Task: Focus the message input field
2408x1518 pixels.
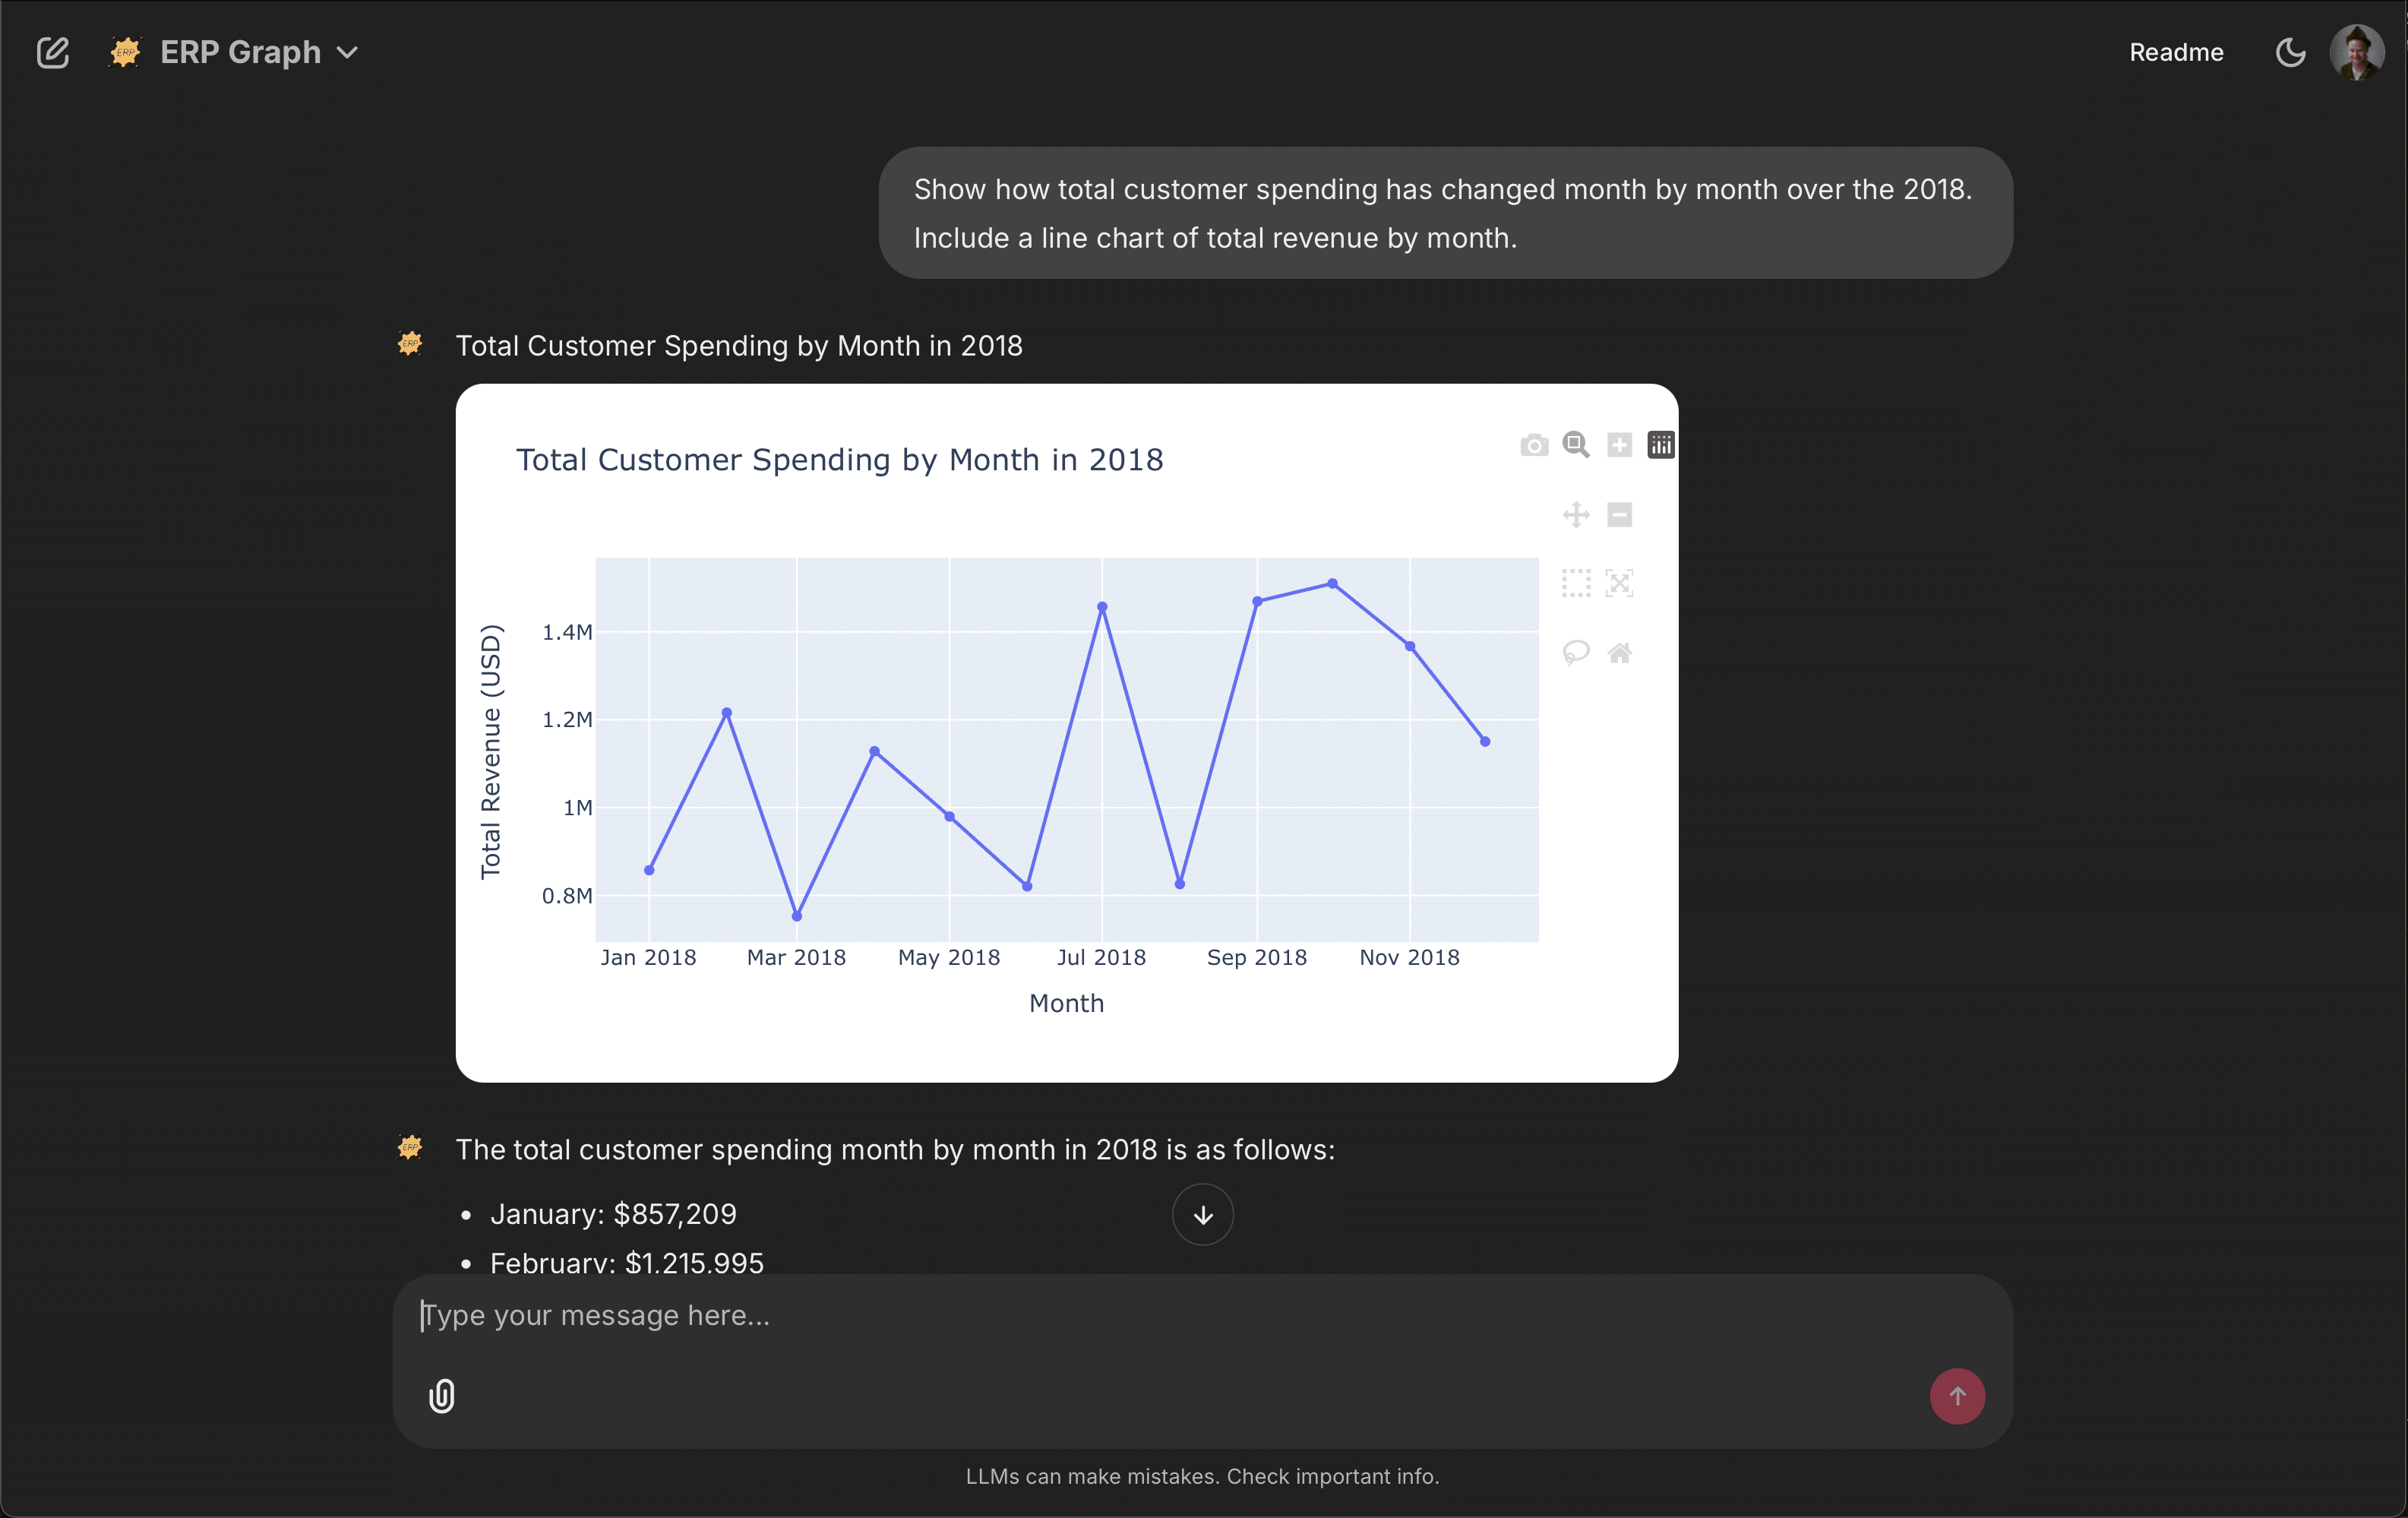Action: coord(1150,1315)
